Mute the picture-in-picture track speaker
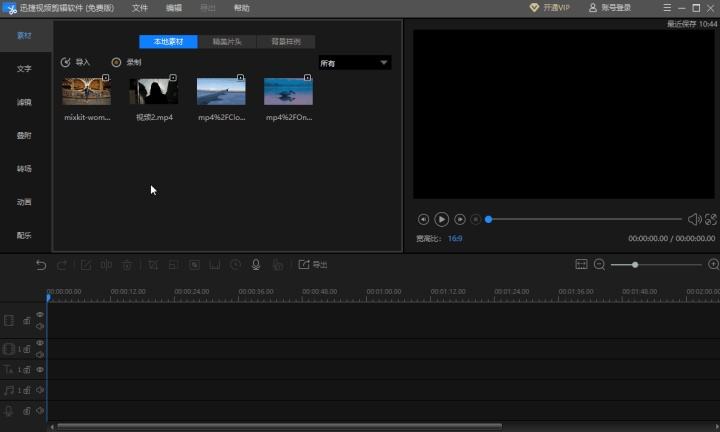The width and height of the screenshot is (720, 432). pos(40,354)
